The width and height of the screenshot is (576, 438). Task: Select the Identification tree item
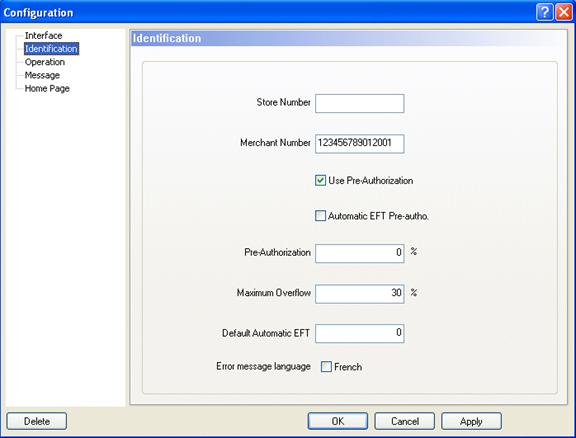click(x=51, y=49)
